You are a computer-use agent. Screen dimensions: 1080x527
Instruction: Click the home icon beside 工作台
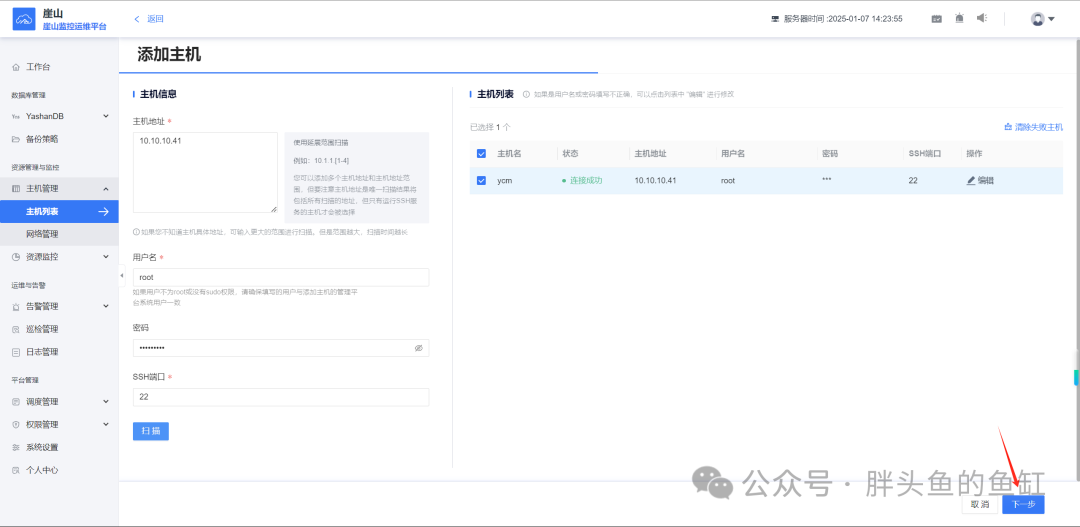tap(16, 68)
